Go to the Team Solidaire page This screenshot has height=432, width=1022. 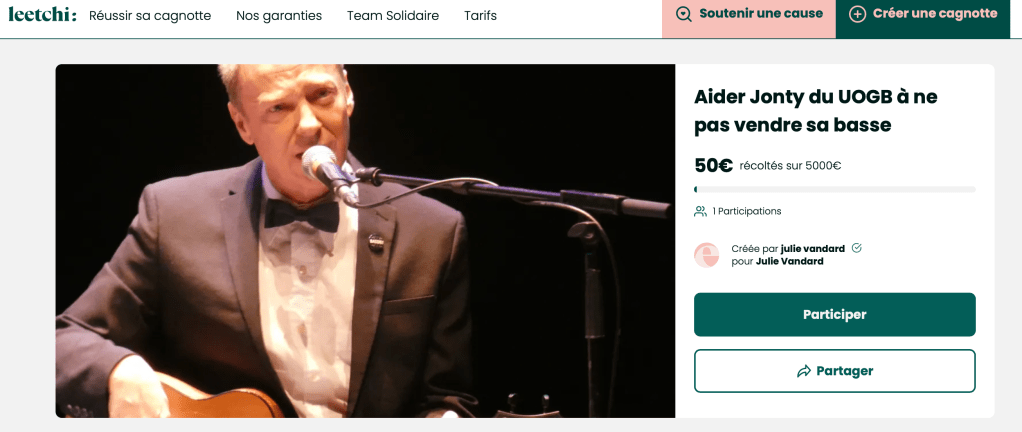pyautogui.click(x=393, y=16)
